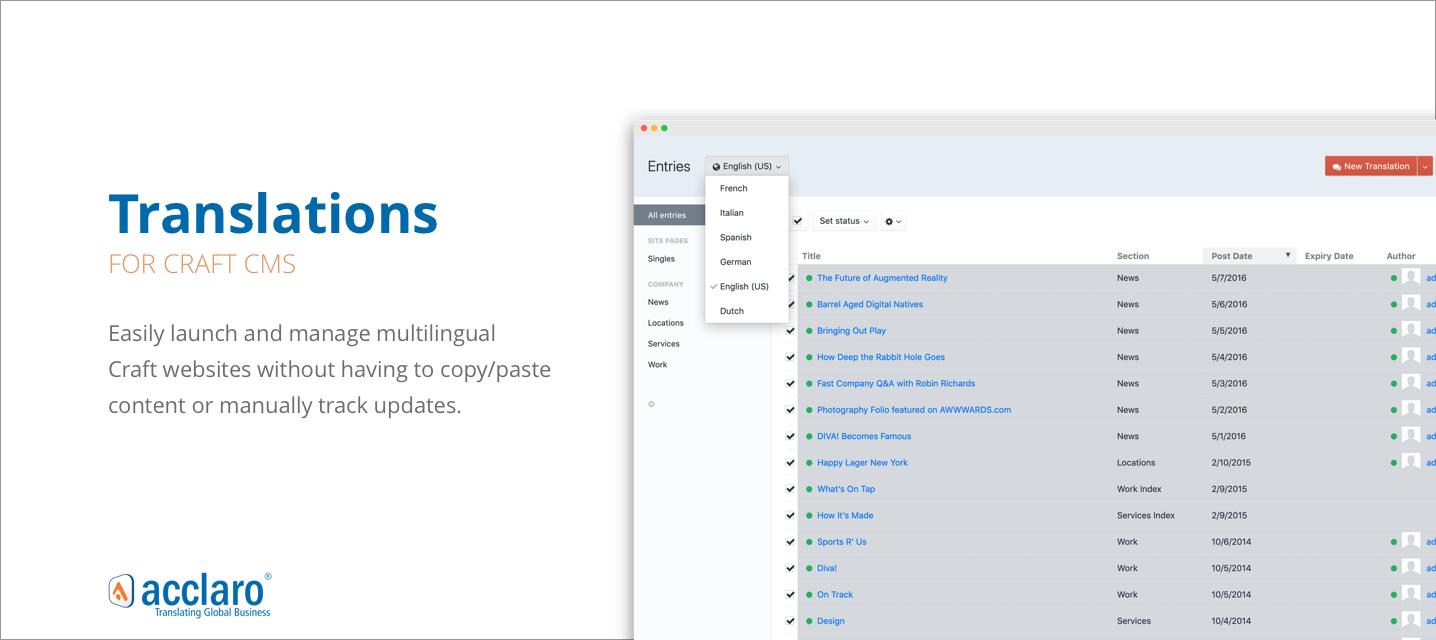Open the Diva! work entry
Image resolution: width=1436 pixels, height=640 pixels.
827,568
